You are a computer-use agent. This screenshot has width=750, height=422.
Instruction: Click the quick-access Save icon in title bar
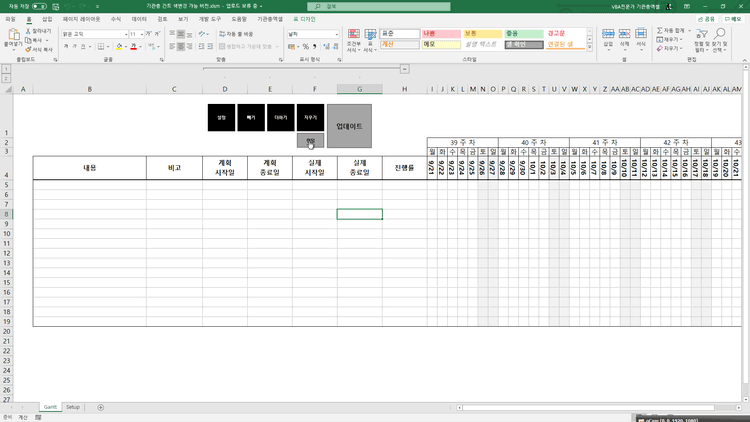point(55,7)
